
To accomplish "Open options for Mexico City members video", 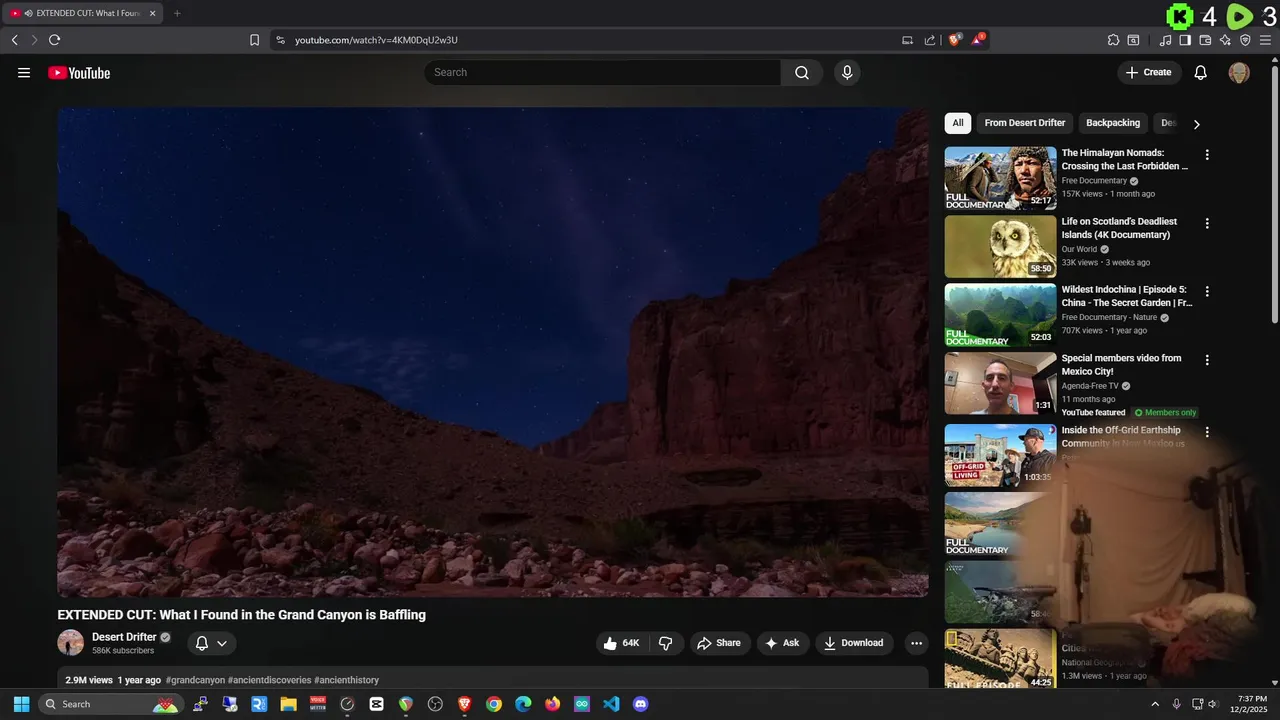I will coord(1207,360).
